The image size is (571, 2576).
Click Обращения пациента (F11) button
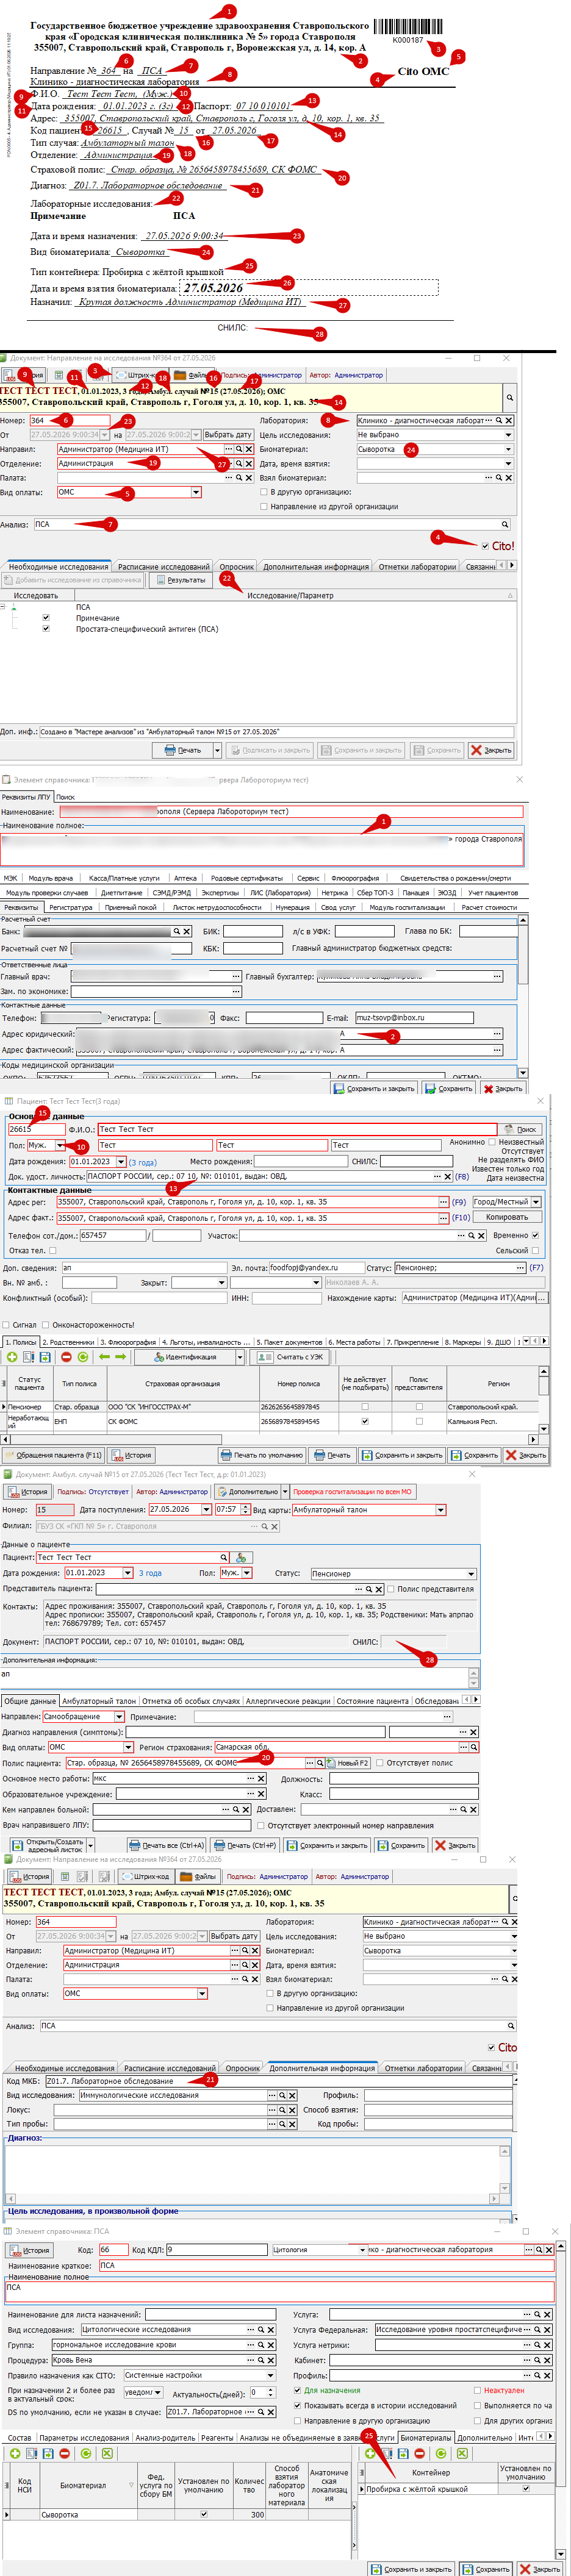click(x=54, y=1455)
